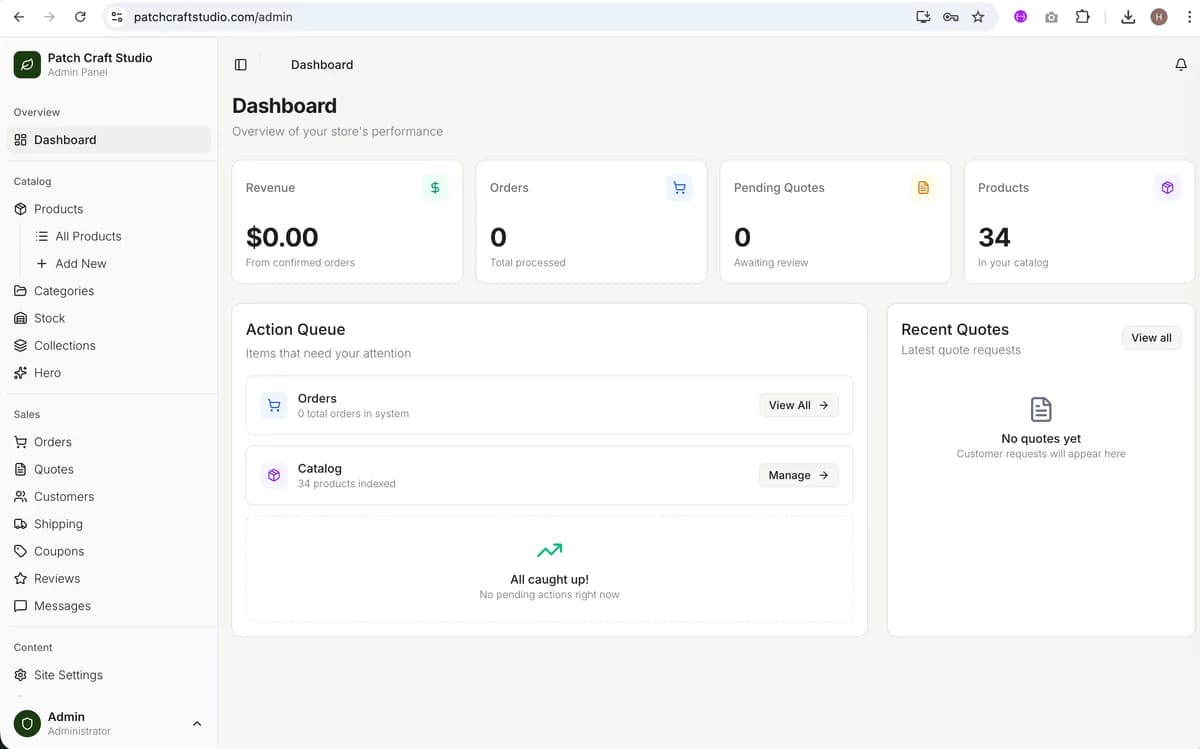Bookmark this page with the star icon

click(978, 17)
